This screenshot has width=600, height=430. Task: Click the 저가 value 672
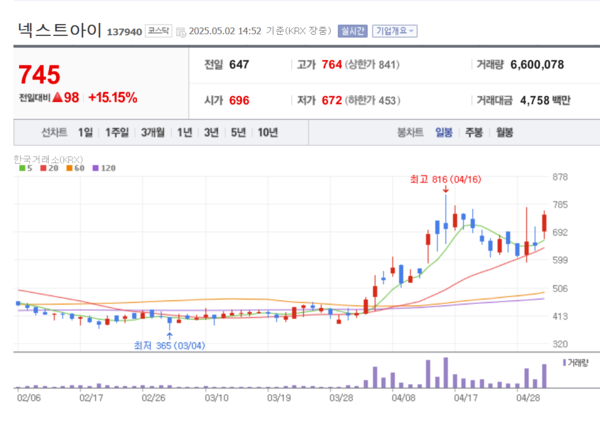pos(331,100)
